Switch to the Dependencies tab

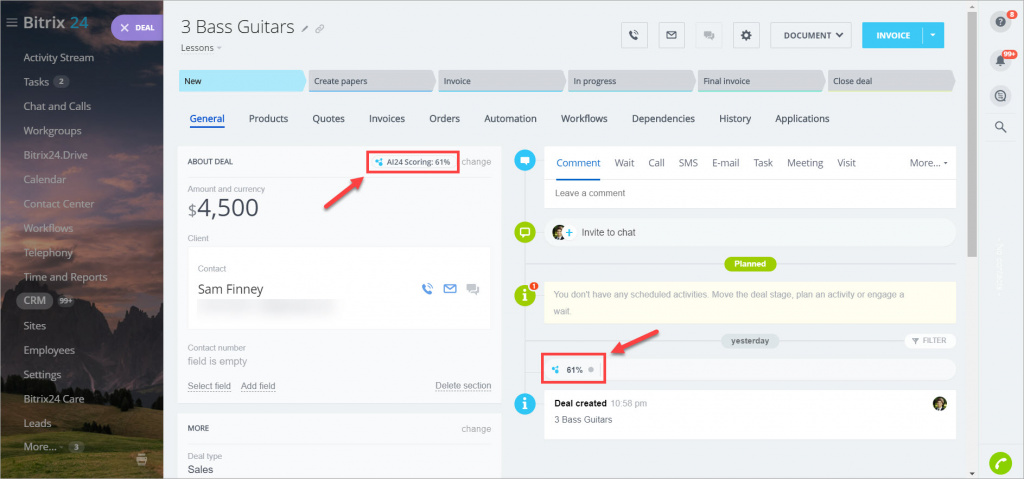click(x=663, y=119)
